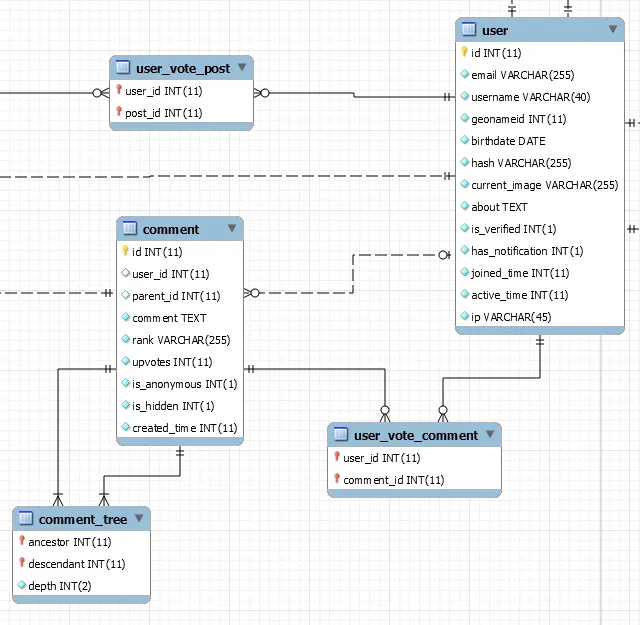
Task: Select 'is_hidden INT(1)' column
Action: click(x=173, y=406)
